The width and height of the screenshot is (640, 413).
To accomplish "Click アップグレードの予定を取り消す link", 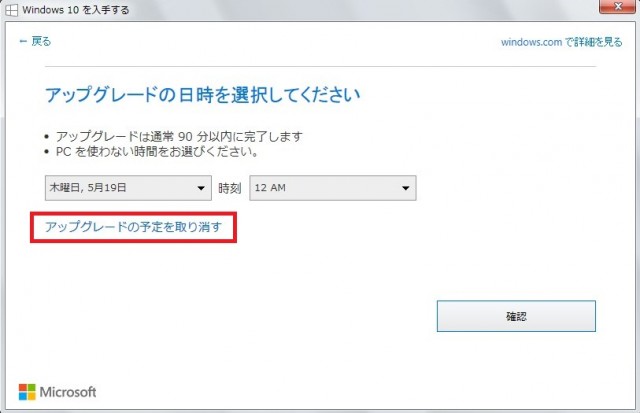I will coord(133,227).
